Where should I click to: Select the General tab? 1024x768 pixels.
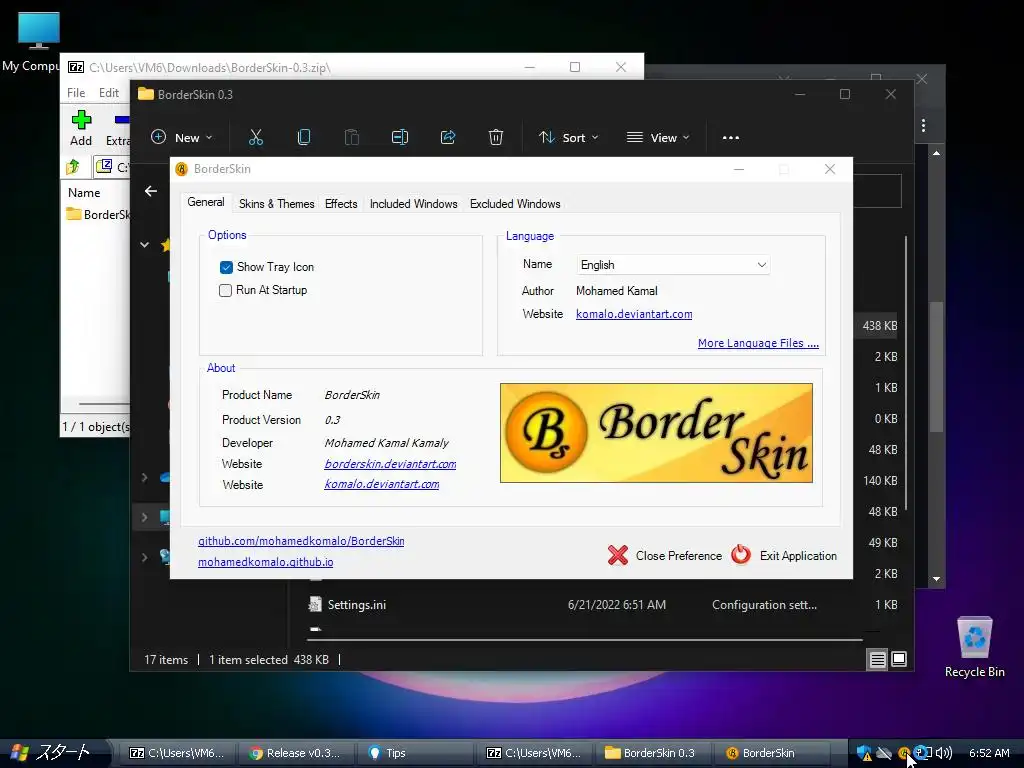pos(206,202)
